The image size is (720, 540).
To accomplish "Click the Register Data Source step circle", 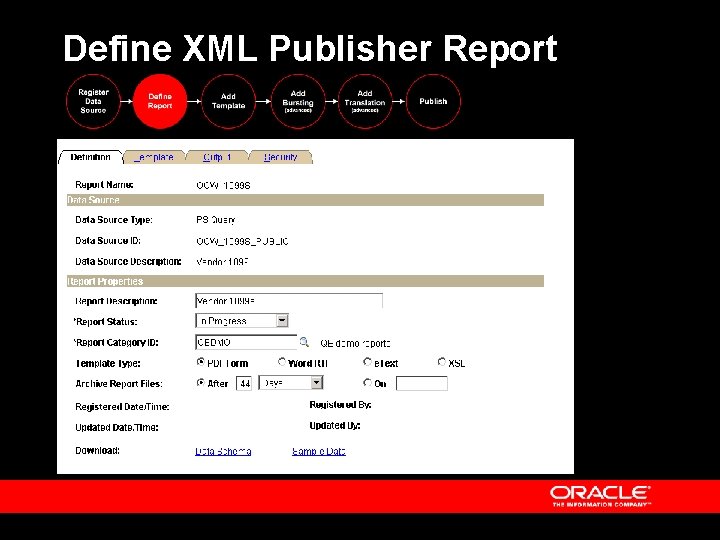I will (93, 101).
